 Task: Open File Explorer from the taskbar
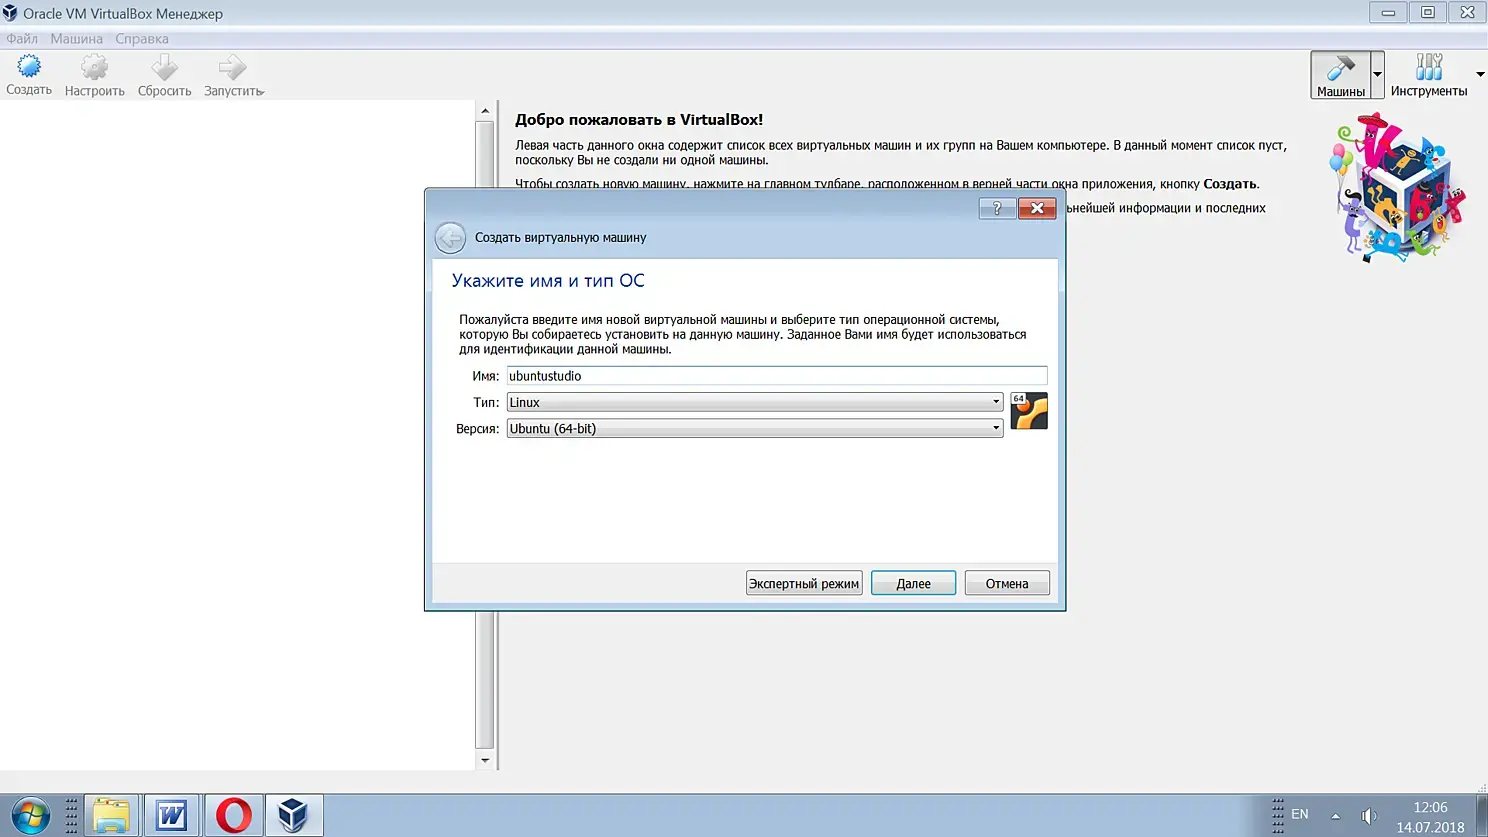(x=111, y=815)
